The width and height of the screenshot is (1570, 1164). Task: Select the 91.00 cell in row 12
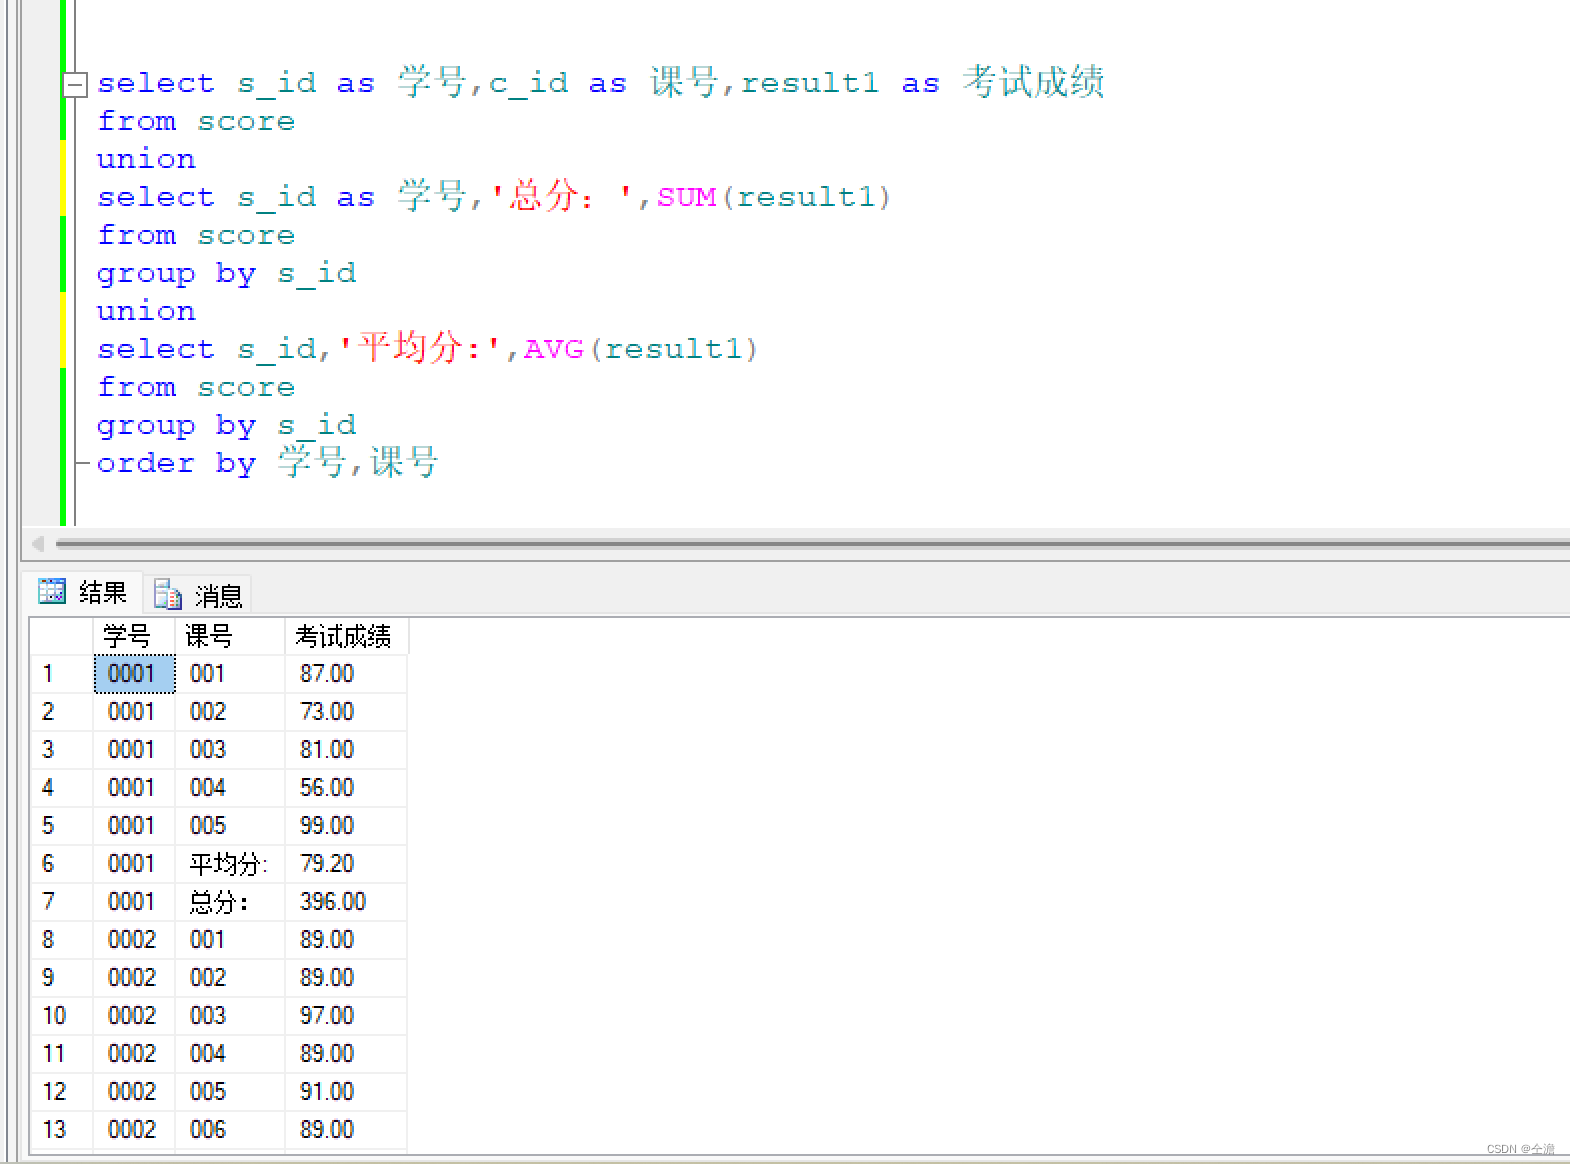pyautogui.click(x=346, y=1092)
